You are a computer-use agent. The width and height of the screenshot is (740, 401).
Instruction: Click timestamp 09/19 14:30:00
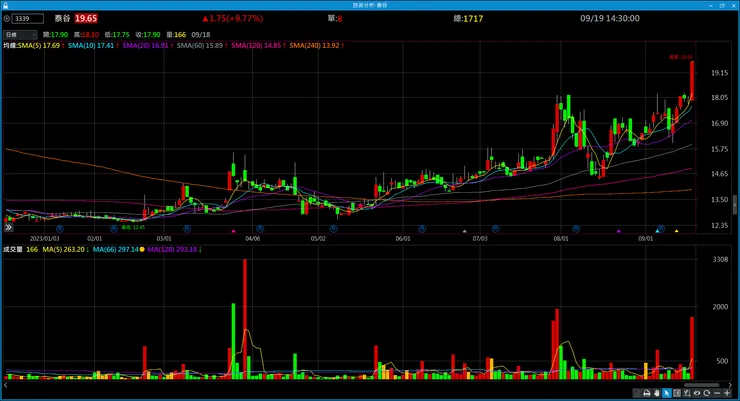pyautogui.click(x=610, y=18)
